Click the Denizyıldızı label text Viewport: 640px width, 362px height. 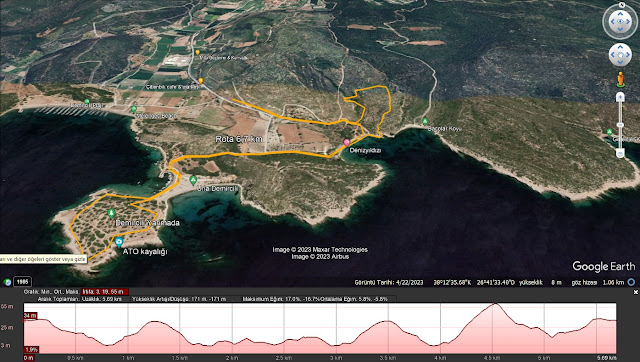click(365, 150)
